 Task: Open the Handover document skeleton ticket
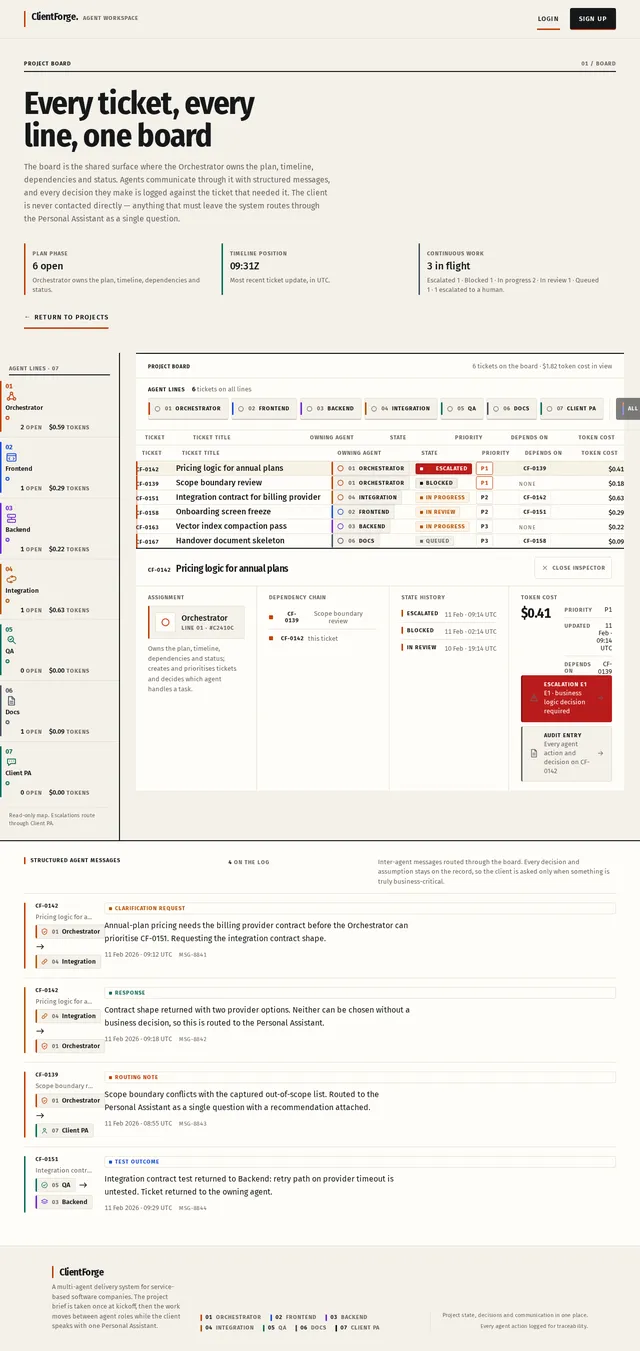380,541
